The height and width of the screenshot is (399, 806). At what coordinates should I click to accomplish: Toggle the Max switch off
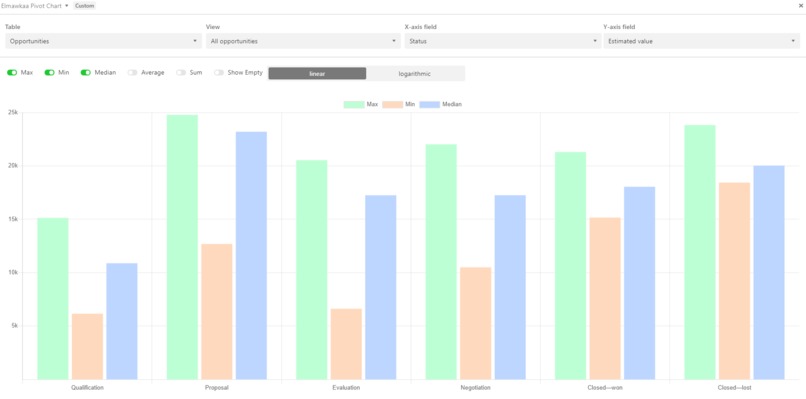click(12, 73)
